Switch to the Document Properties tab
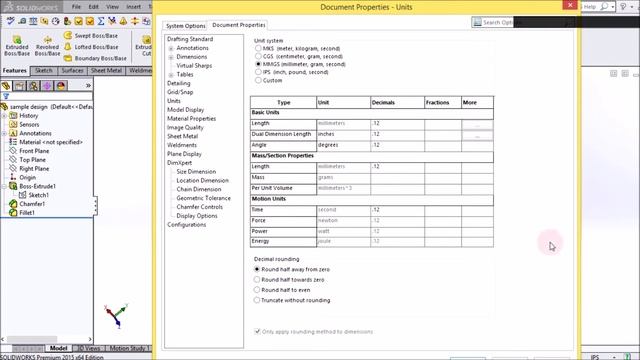This screenshot has height=360, width=640. [239, 25]
